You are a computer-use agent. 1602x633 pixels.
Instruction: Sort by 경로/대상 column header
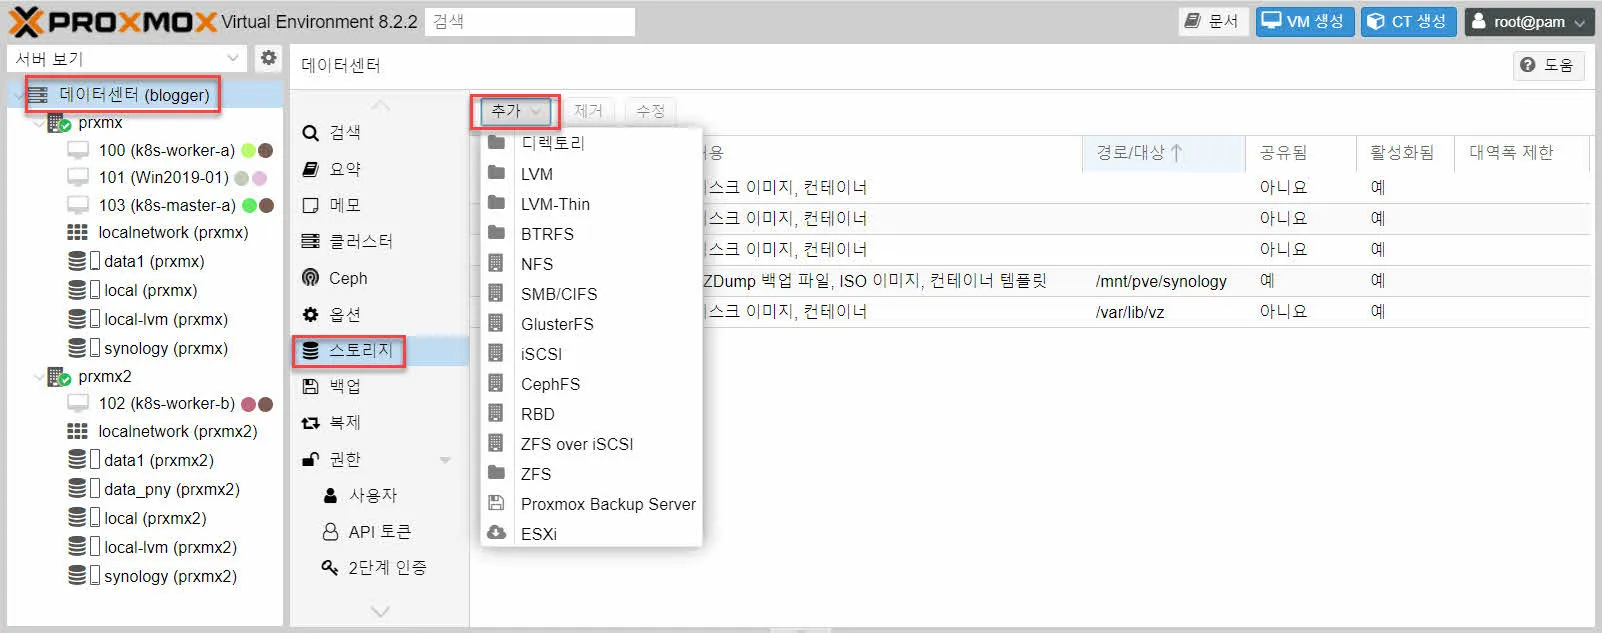point(1163,153)
